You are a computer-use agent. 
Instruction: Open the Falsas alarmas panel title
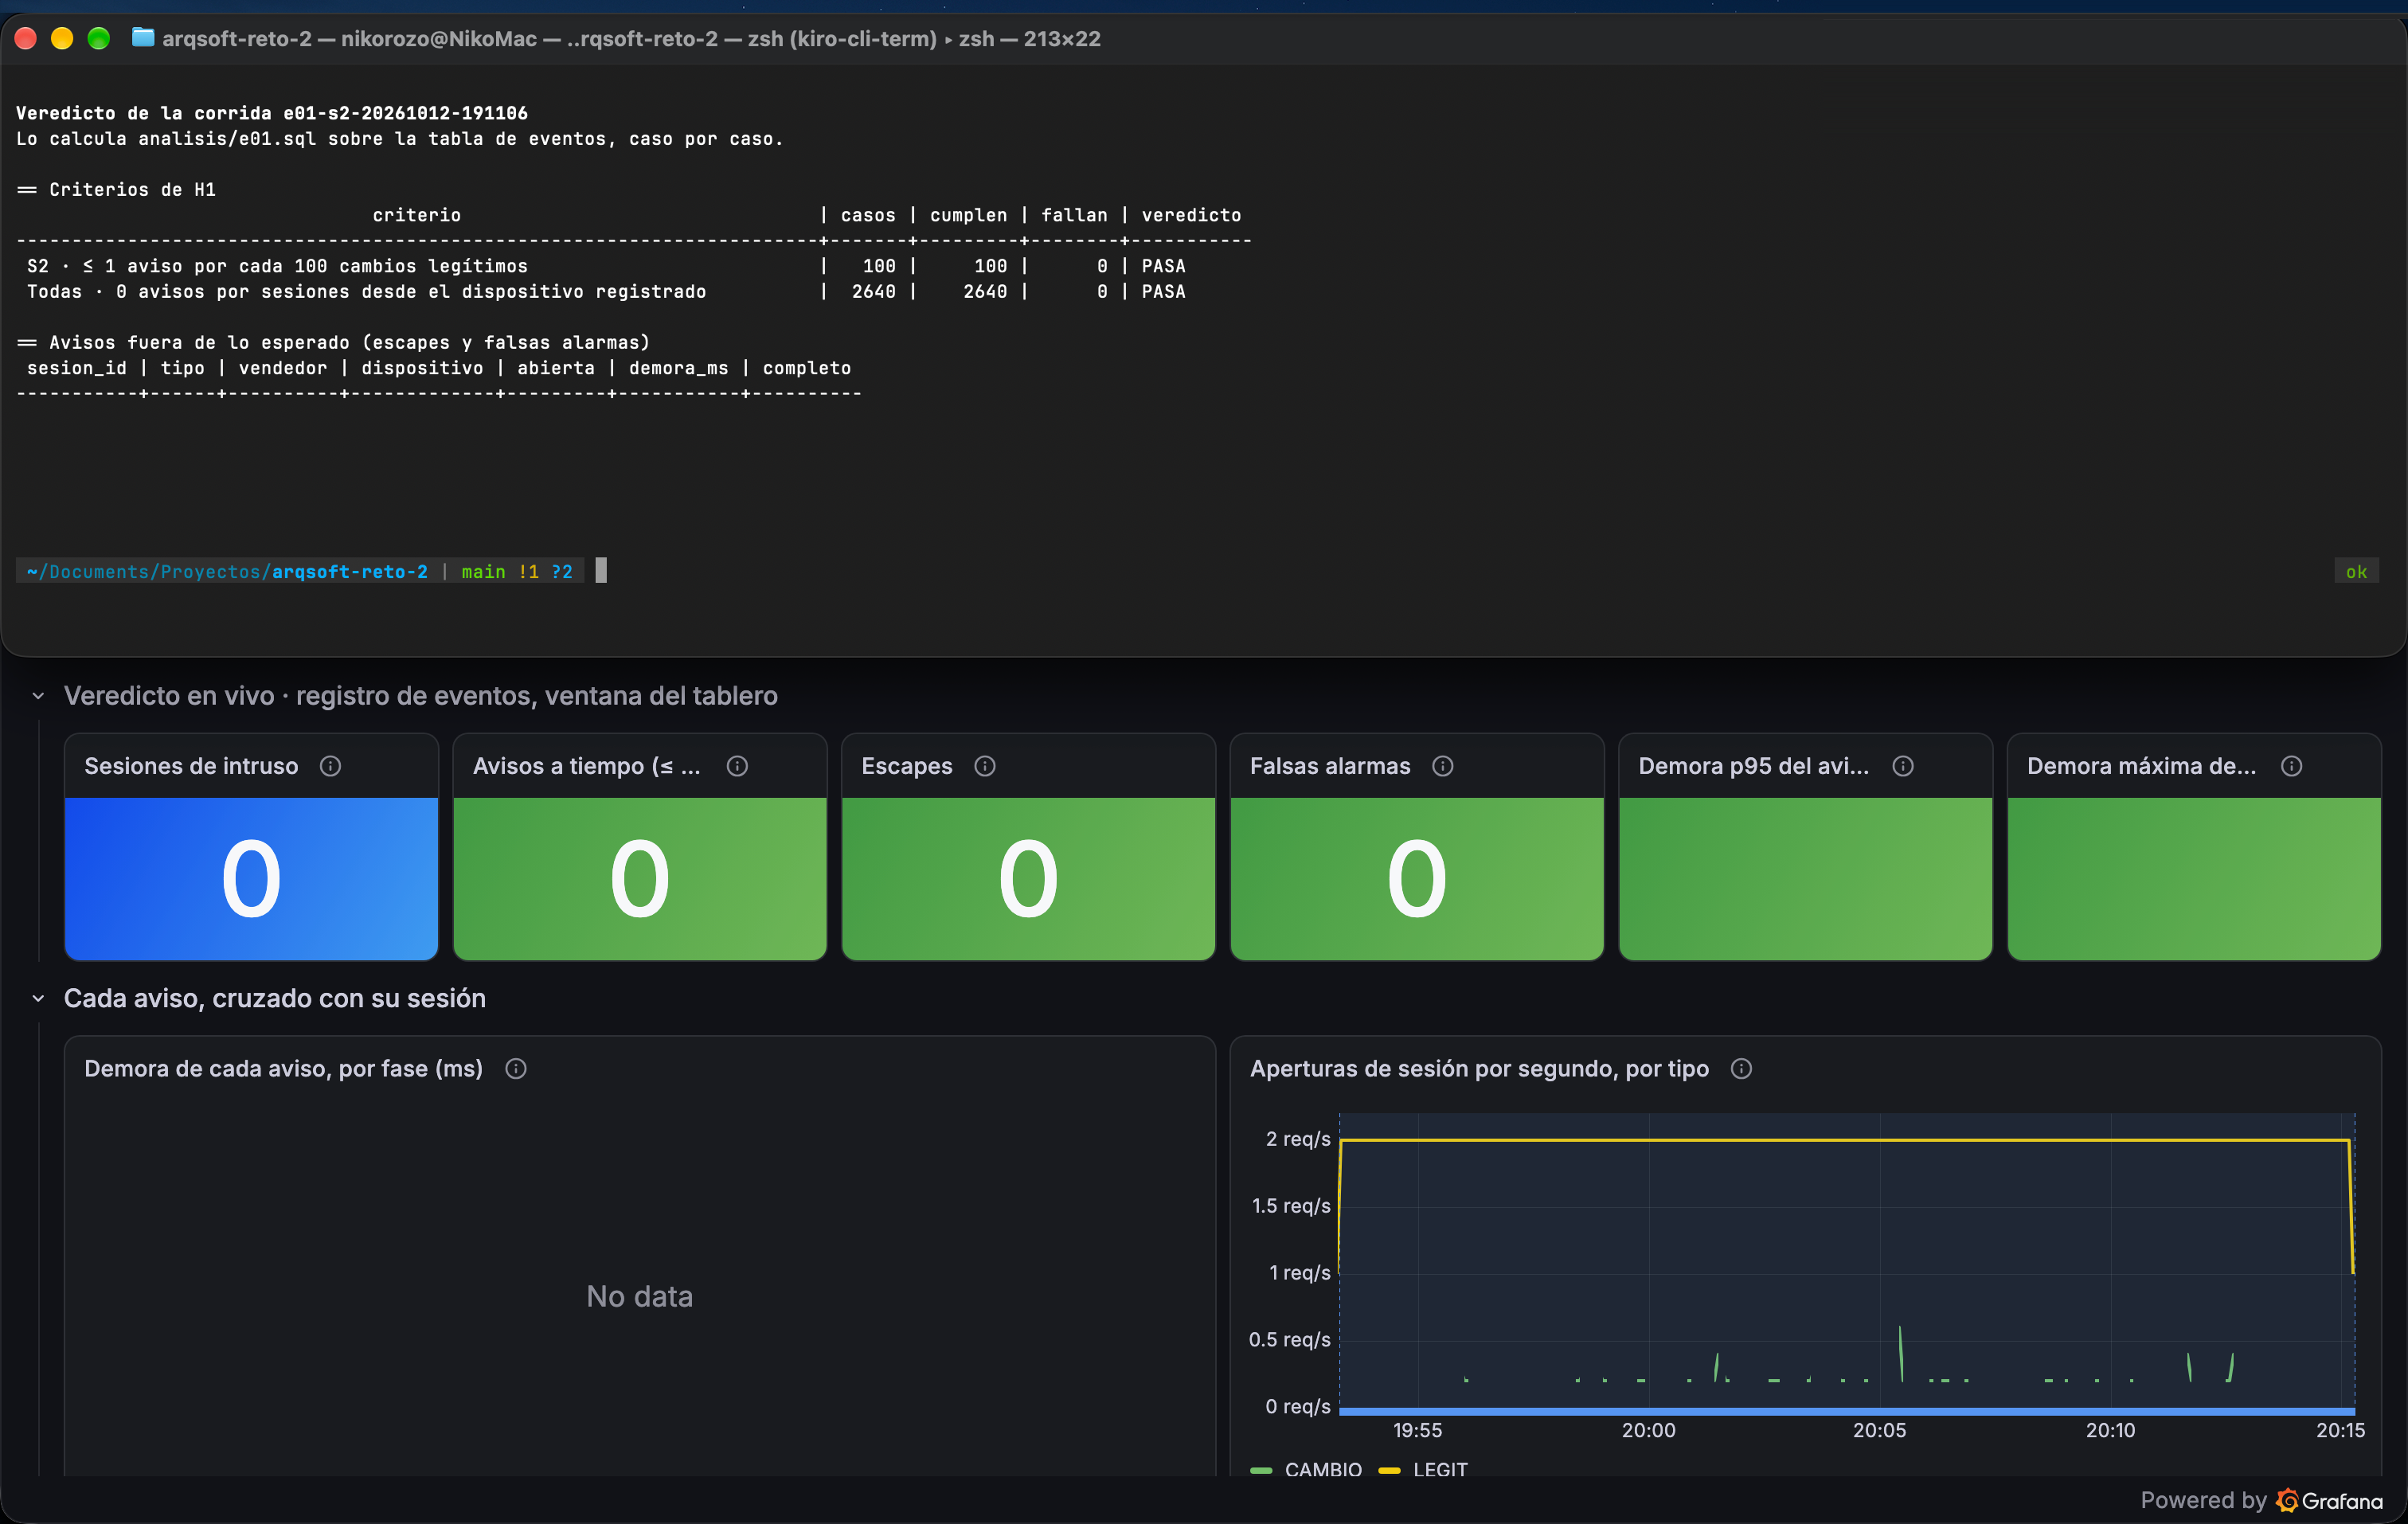[x=1330, y=766]
